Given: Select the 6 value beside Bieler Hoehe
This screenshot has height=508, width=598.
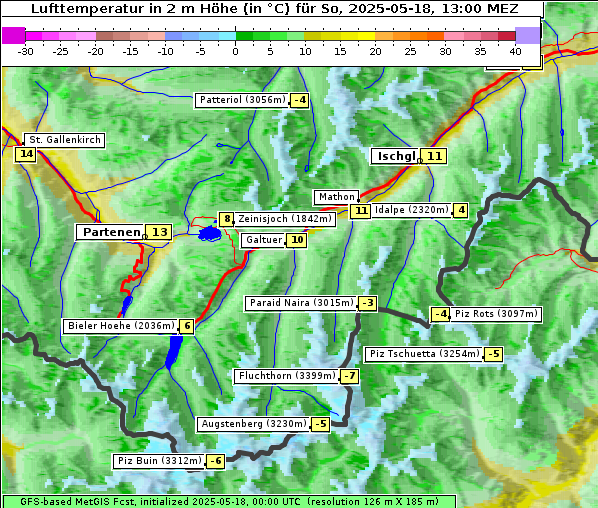Looking at the screenshot, I should (186, 326).
